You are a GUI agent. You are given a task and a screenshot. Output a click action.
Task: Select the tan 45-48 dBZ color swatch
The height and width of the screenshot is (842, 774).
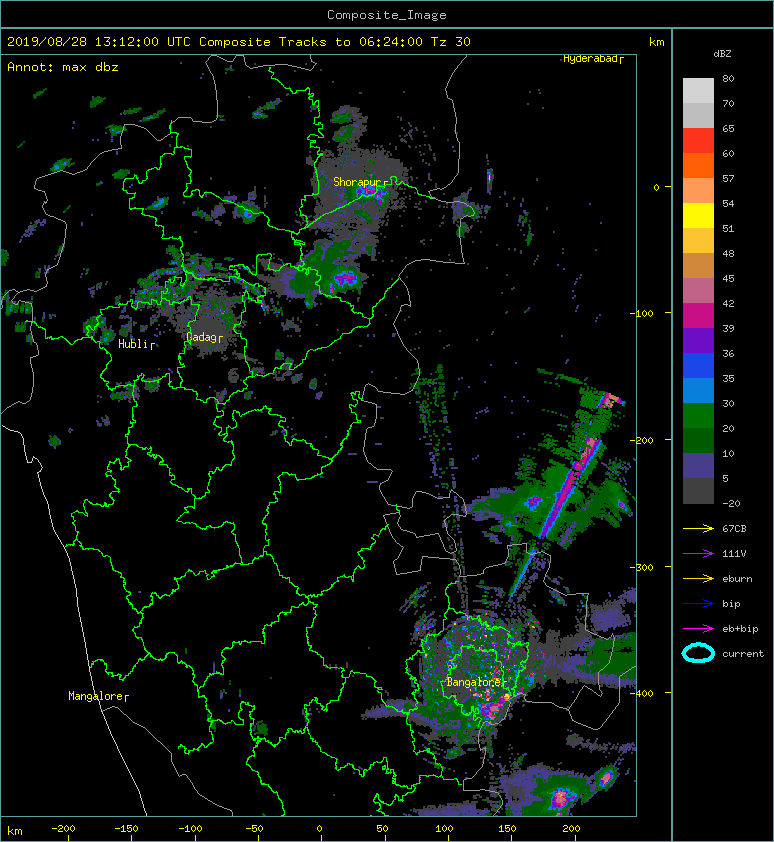coord(698,266)
